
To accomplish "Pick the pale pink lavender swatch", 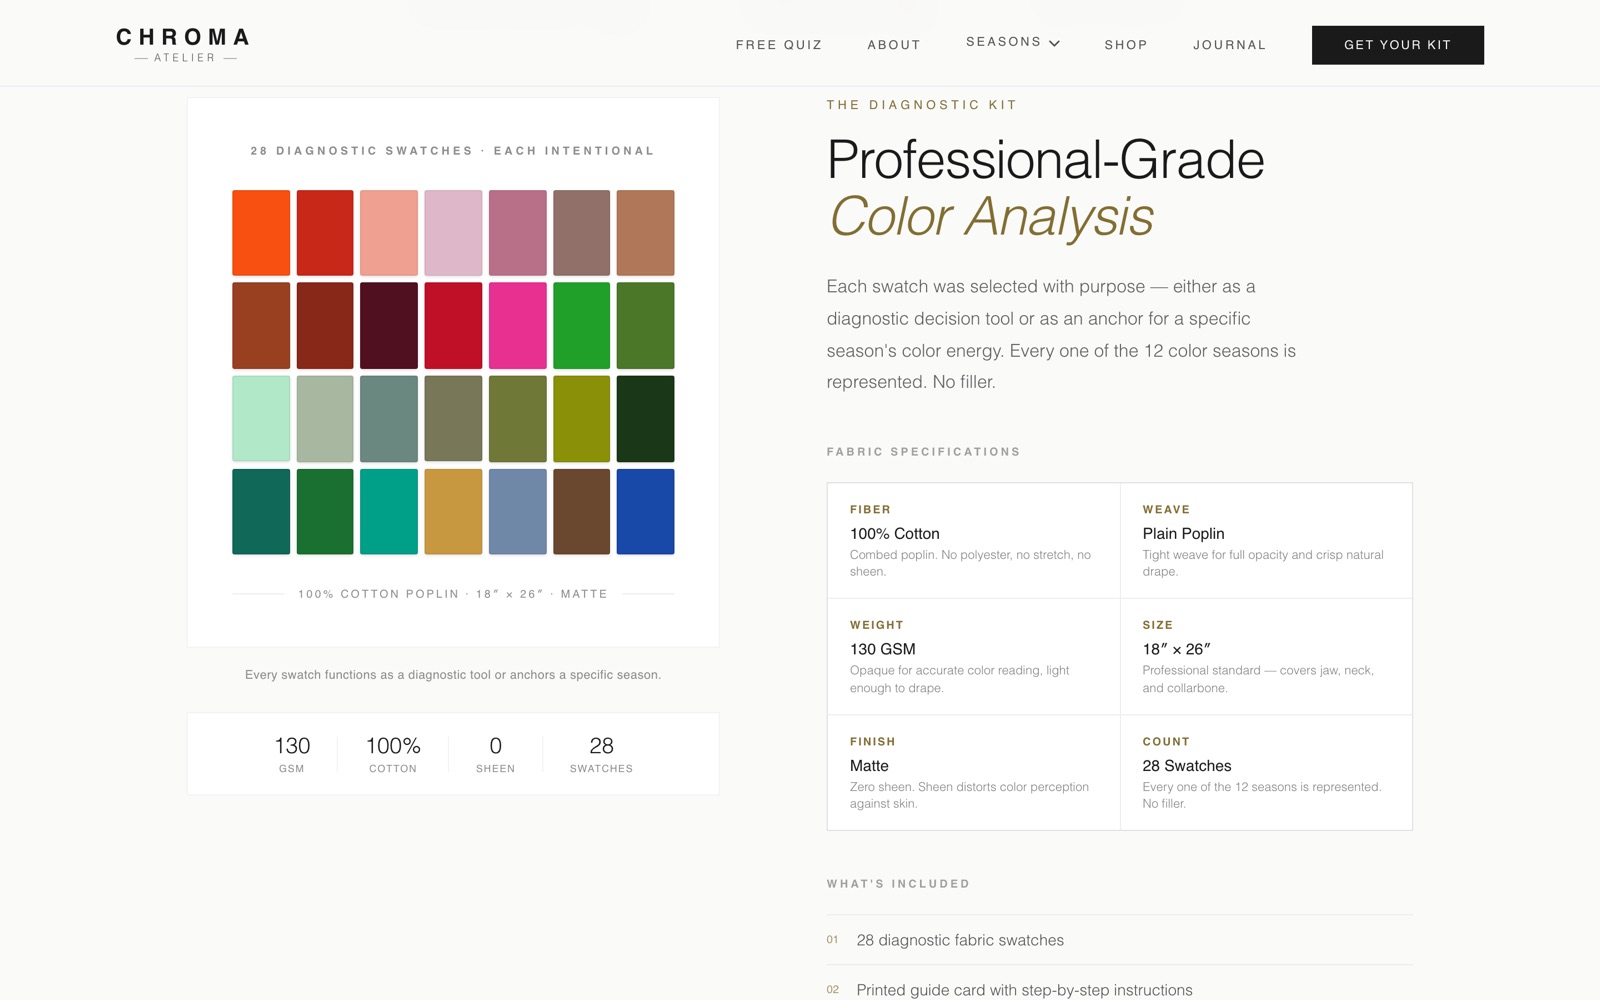I will tap(453, 233).
